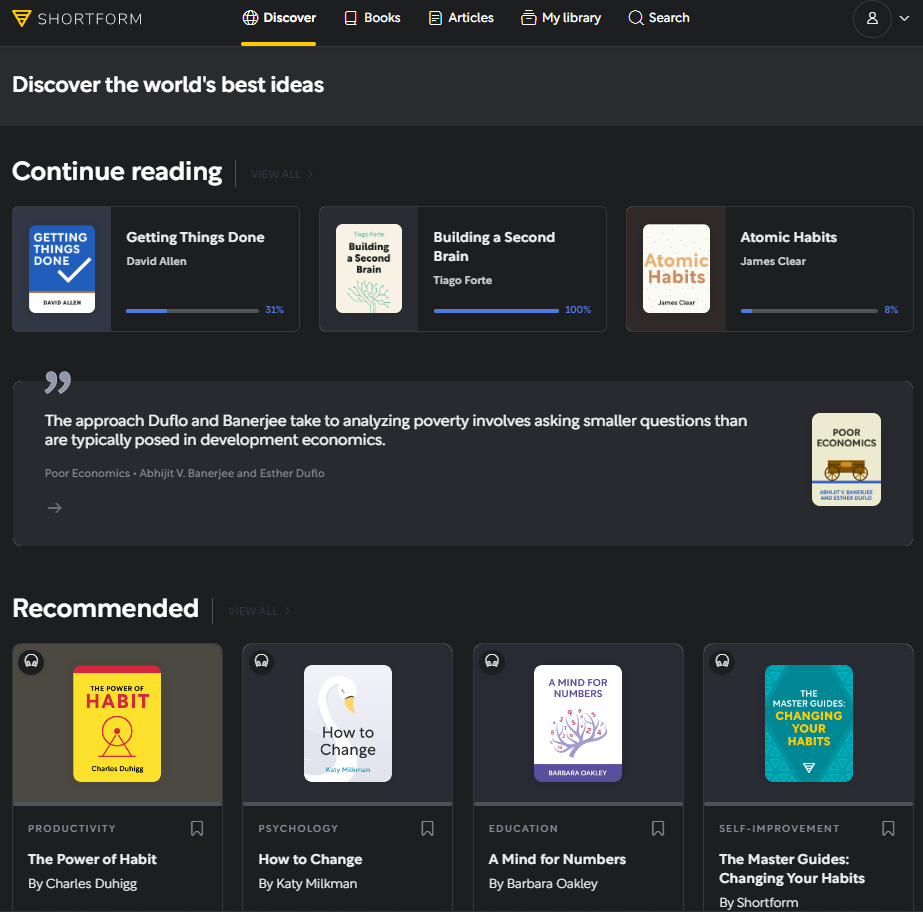Click the Building a Second Brain title

point(494,247)
